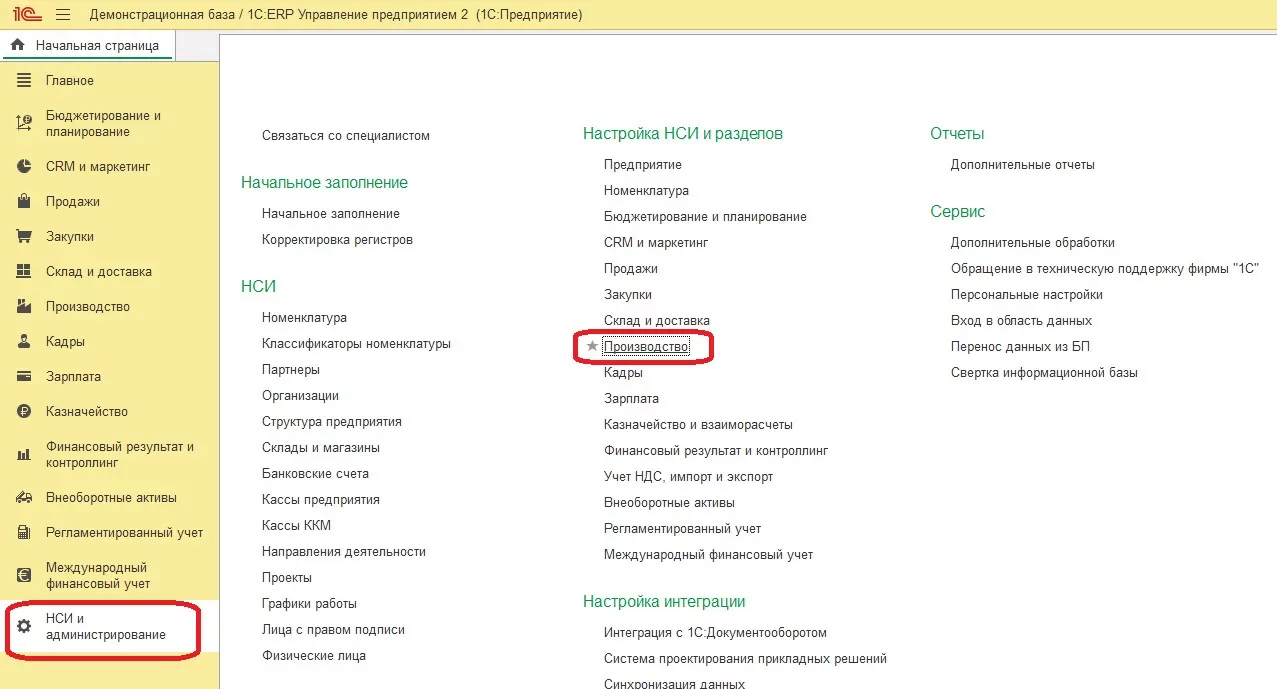Viewport: 1277px width, 689px height.
Task: Open Персональные настройки
Action: (1027, 294)
